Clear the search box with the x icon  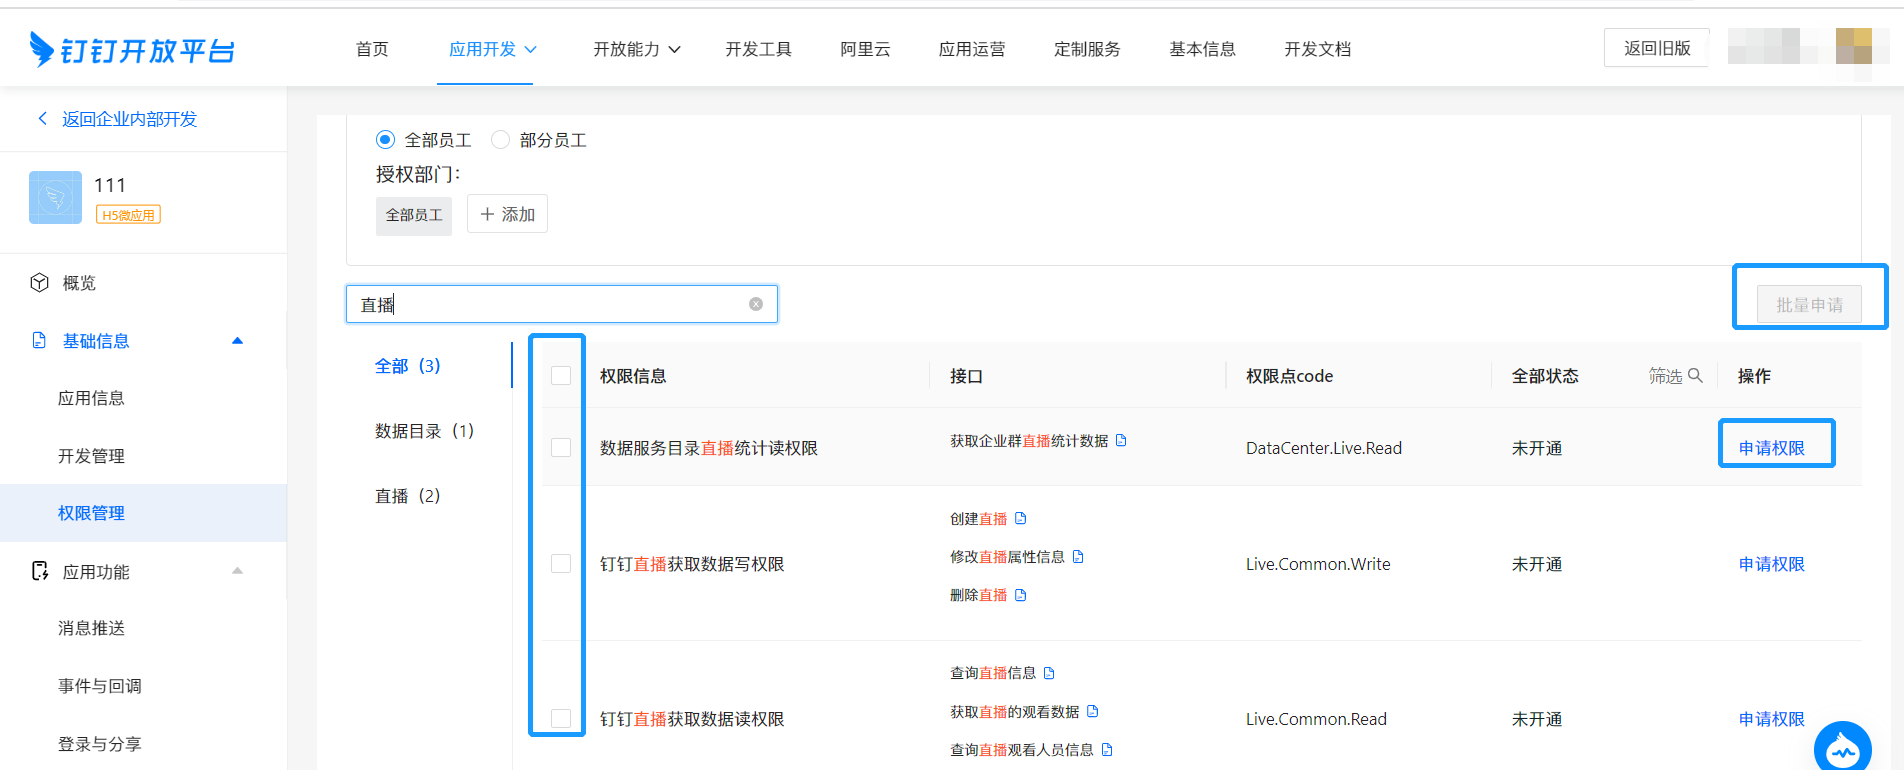tap(756, 304)
